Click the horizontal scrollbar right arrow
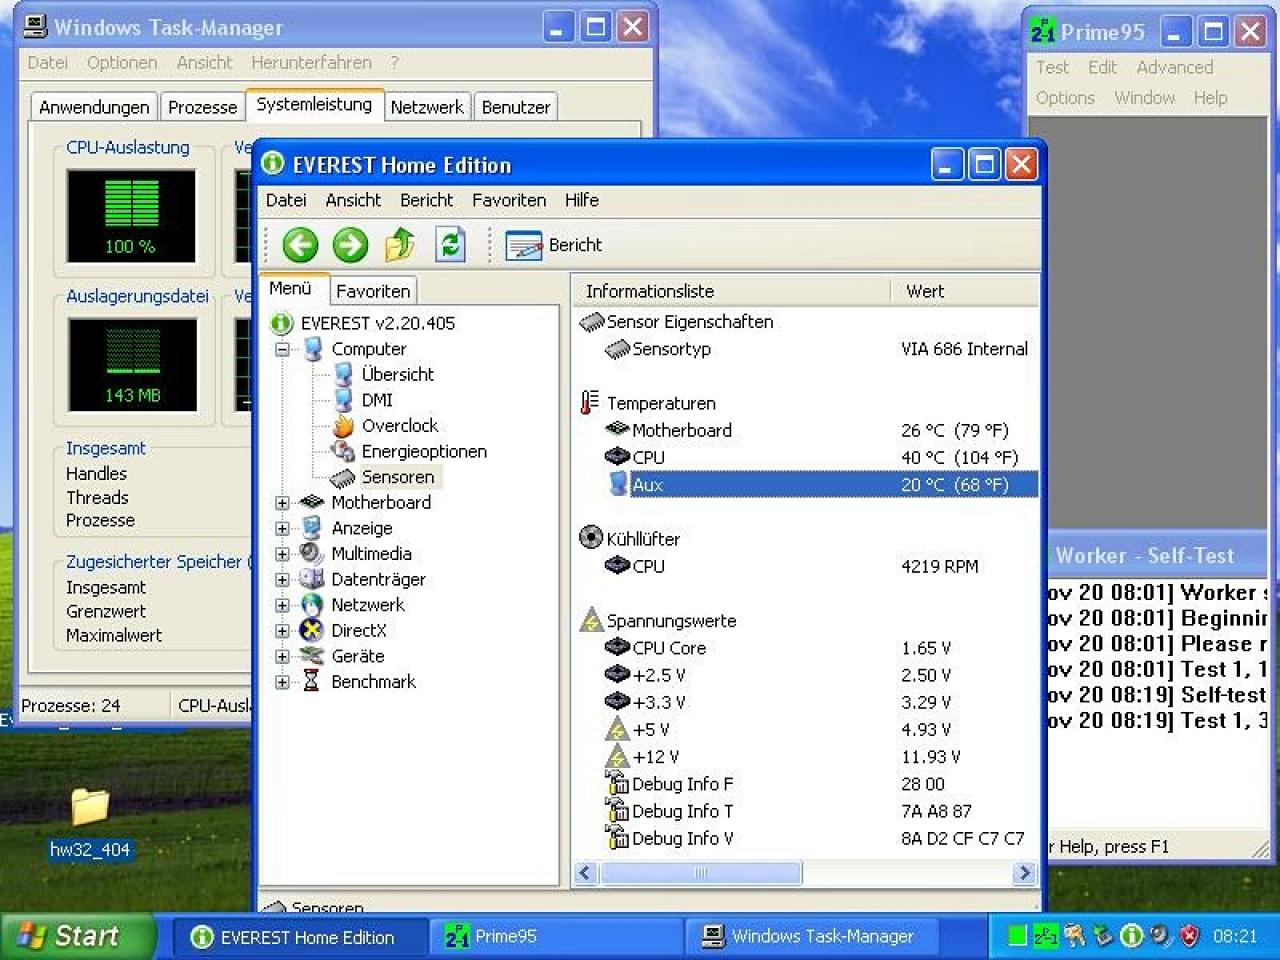 pyautogui.click(x=1023, y=873)
